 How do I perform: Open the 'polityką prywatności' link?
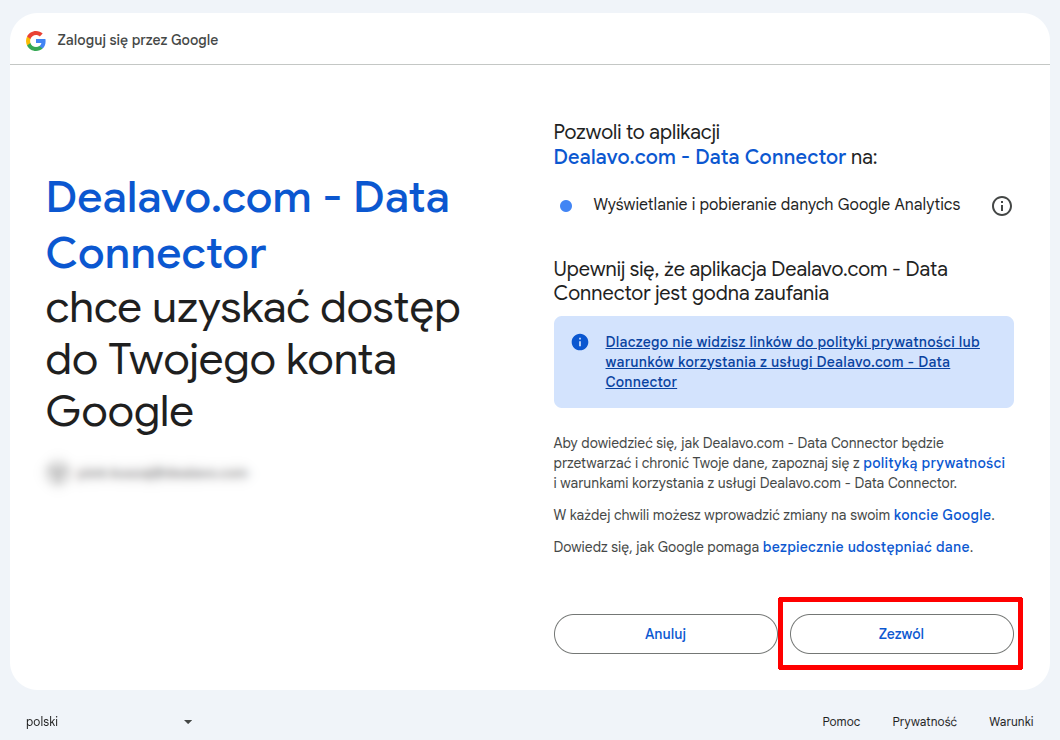click(x=934, y=463)
